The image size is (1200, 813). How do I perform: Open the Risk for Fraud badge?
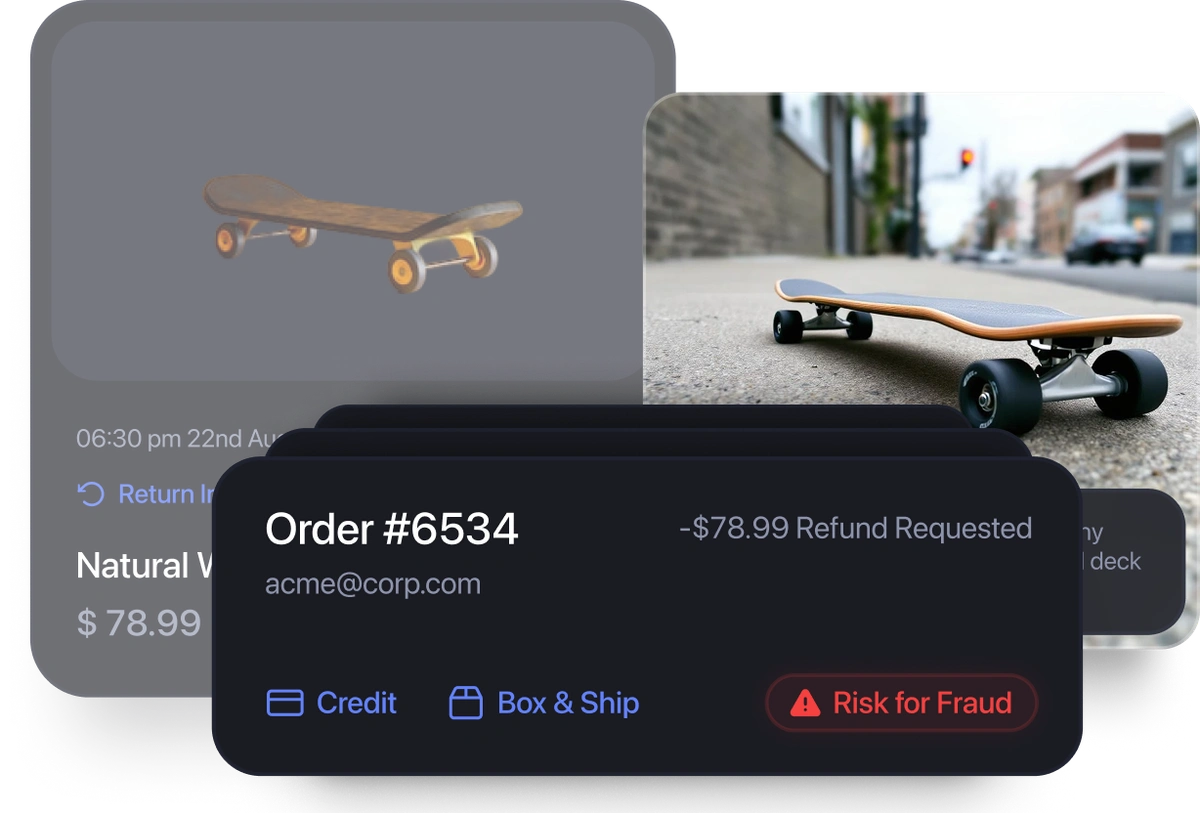901,703
